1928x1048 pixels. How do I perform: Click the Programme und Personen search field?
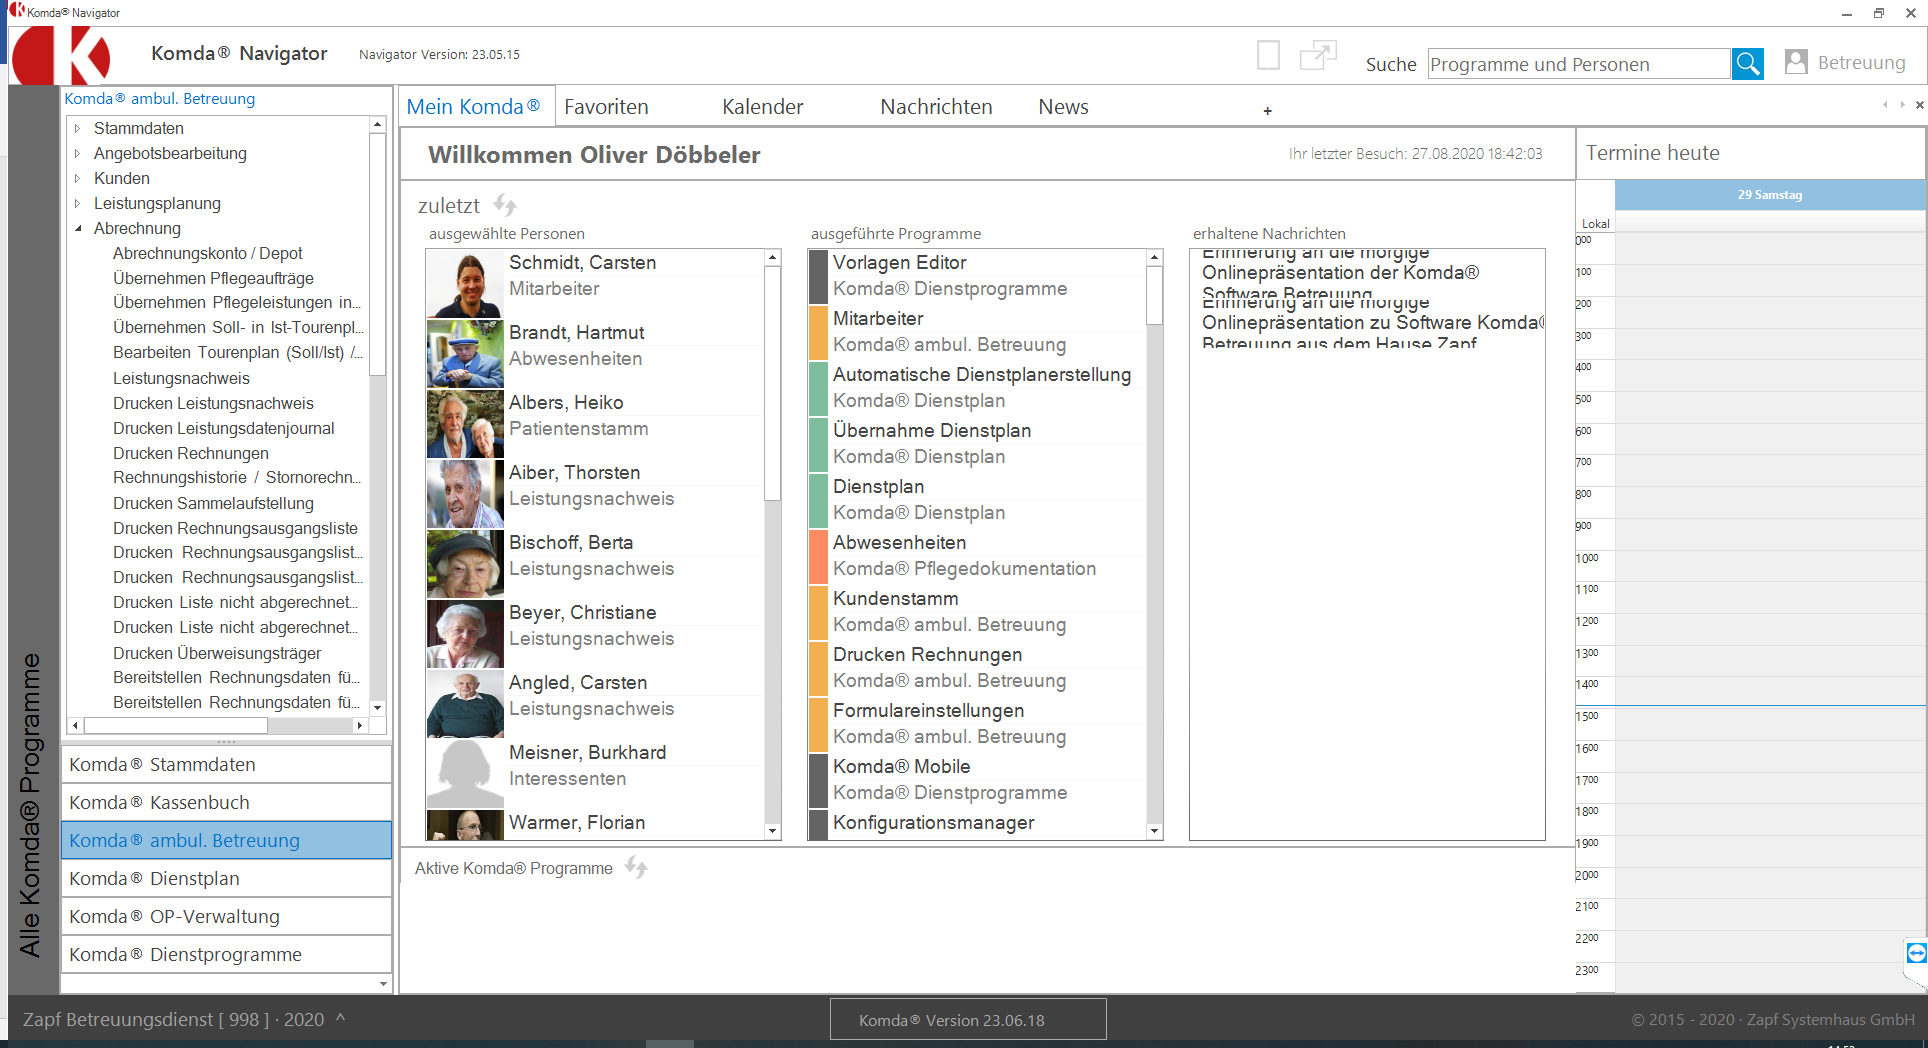point(1579,64)
